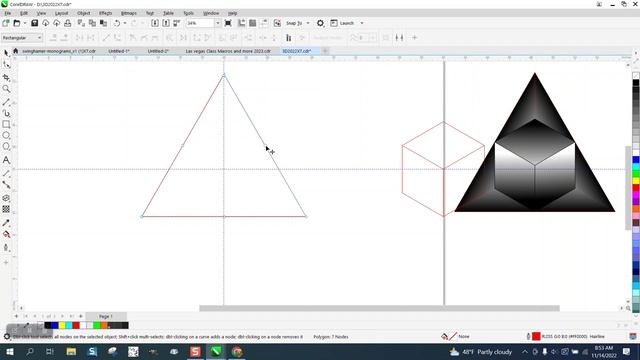Image resolution: width=640 pixels, height=360 pixels.
Task: Pick the green swatch in the document palette
Action: tap(97, 325)
